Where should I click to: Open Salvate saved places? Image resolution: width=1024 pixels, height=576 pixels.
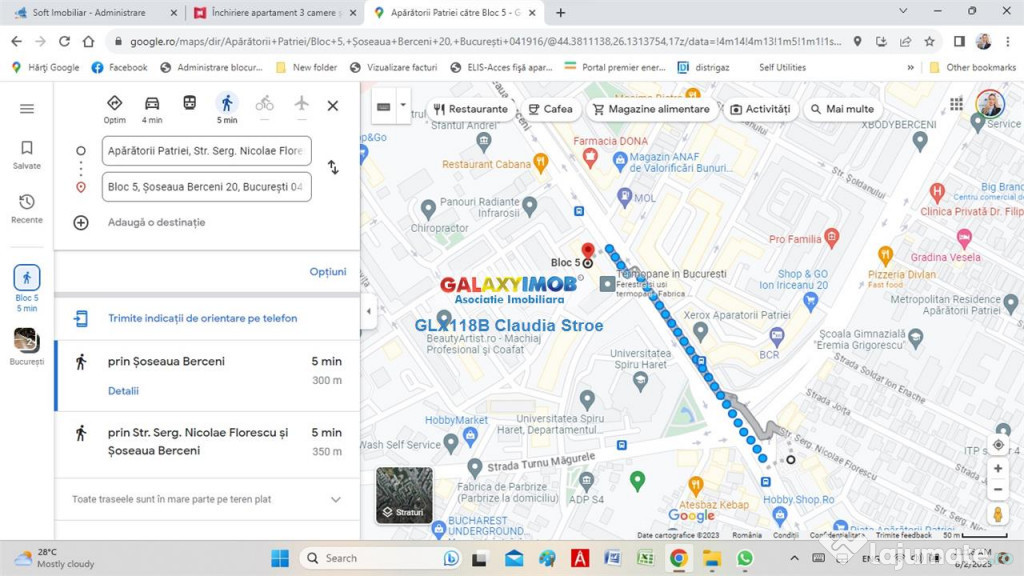coord(27,155)
